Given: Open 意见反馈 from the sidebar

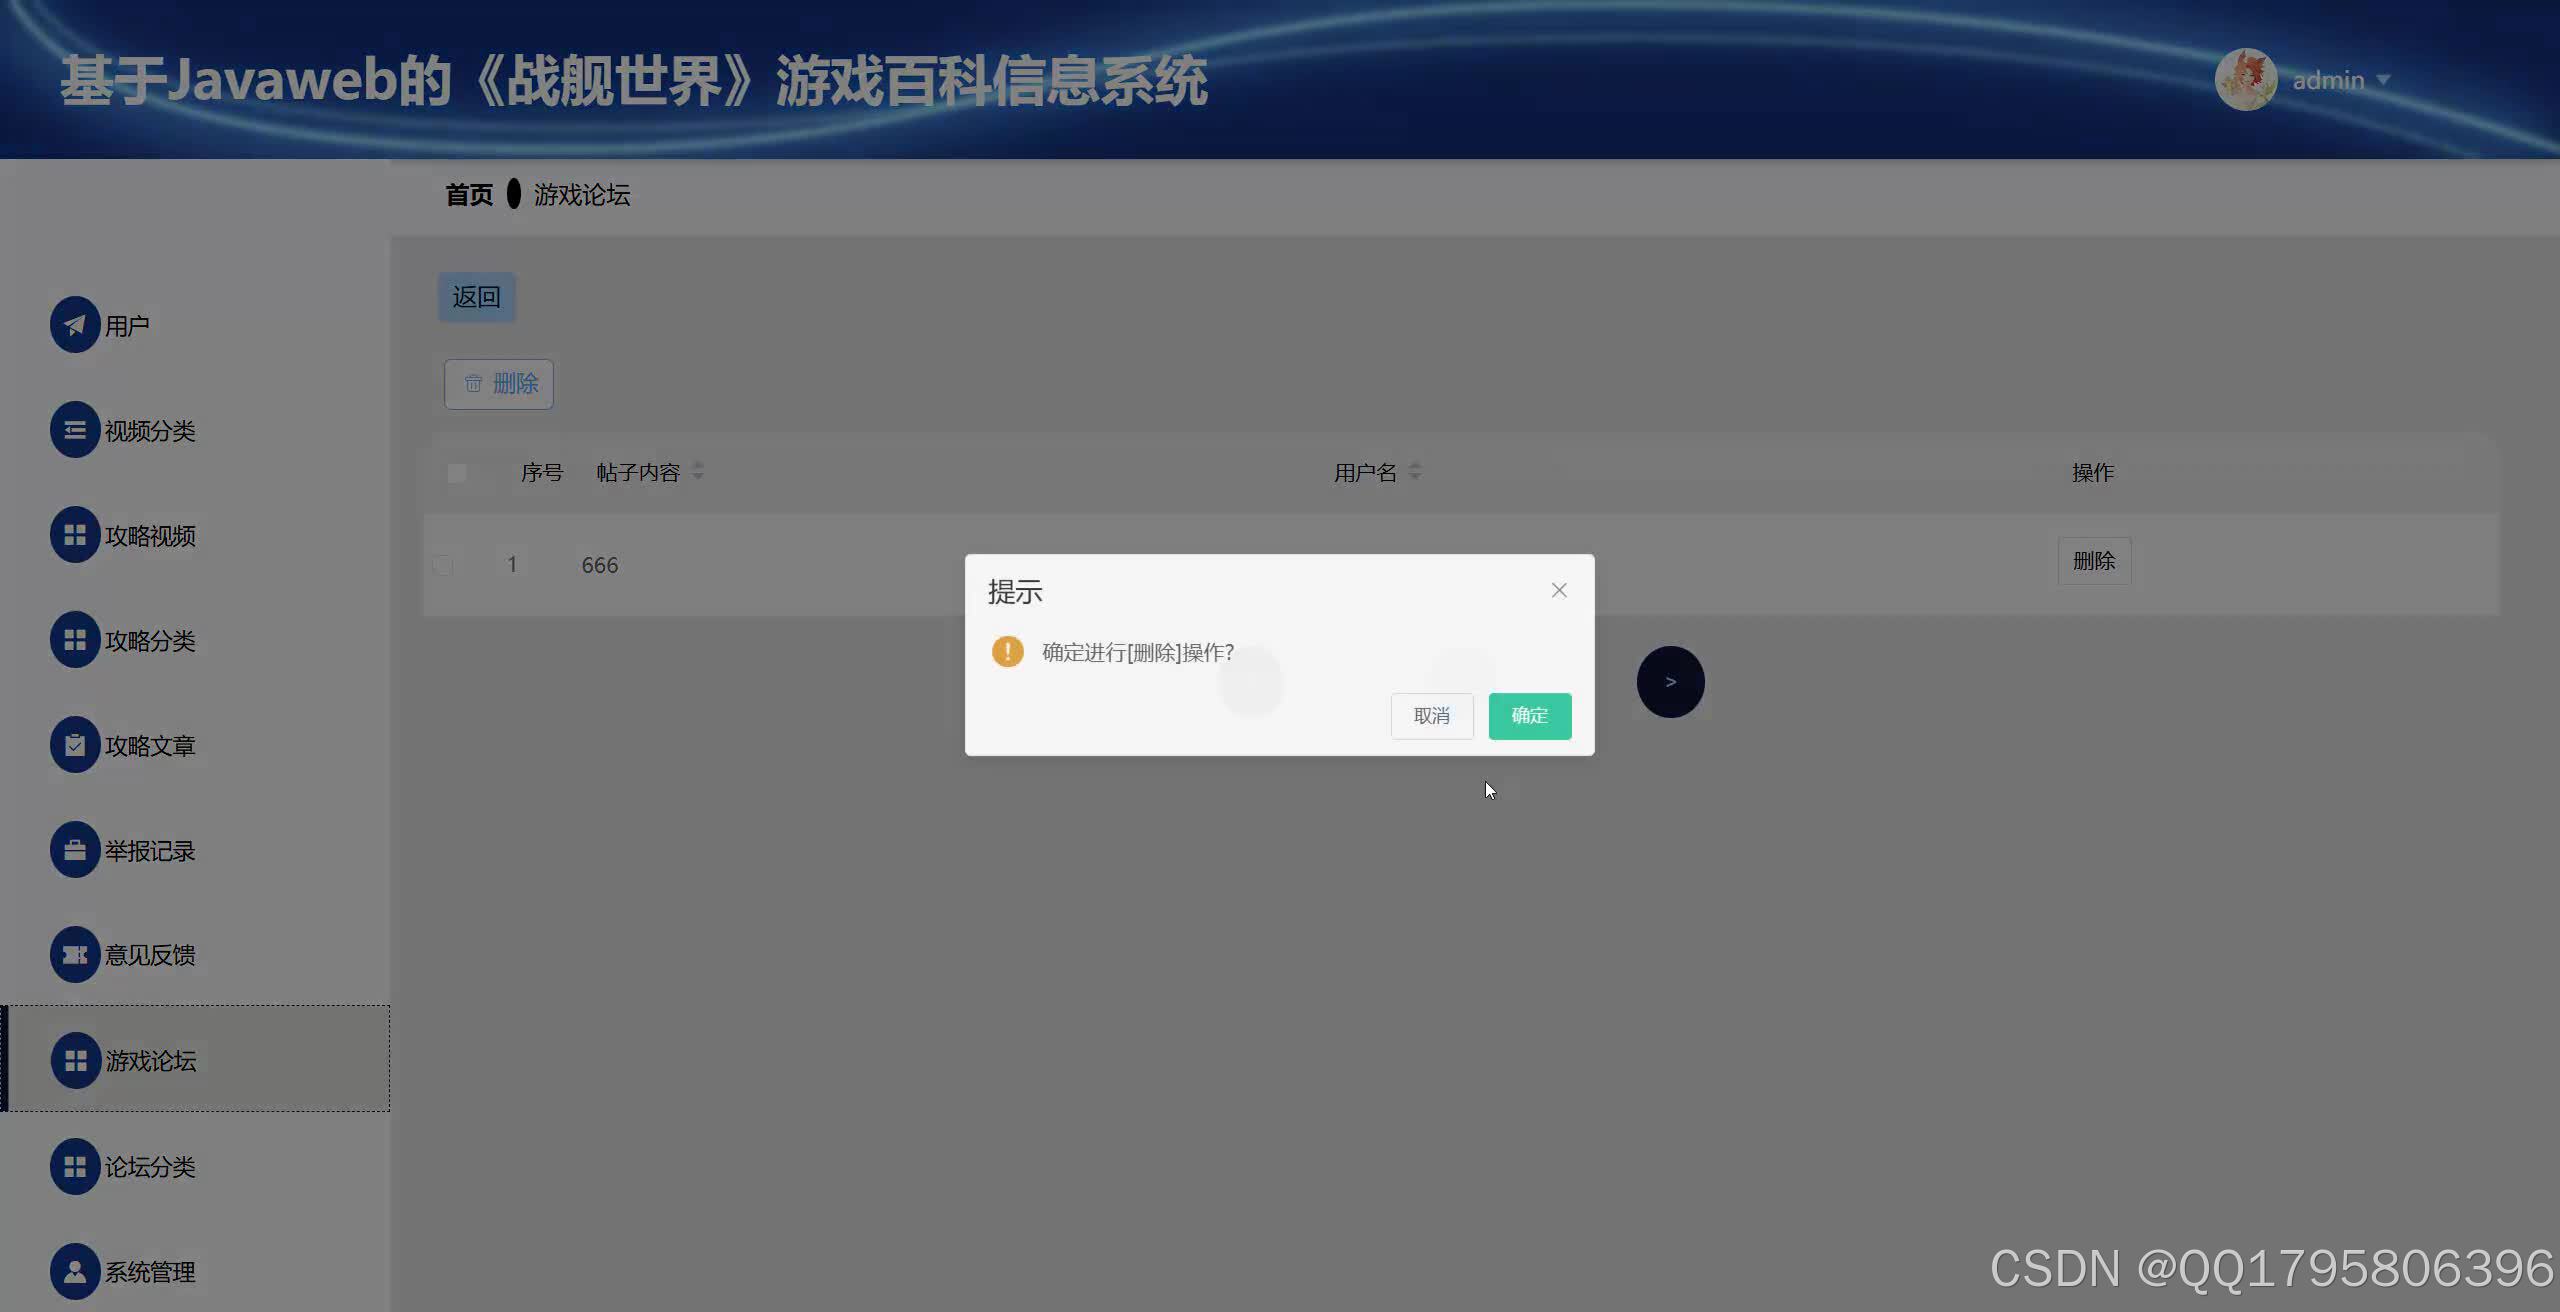Looking at the screenshot, I should [x=74, y=954].
